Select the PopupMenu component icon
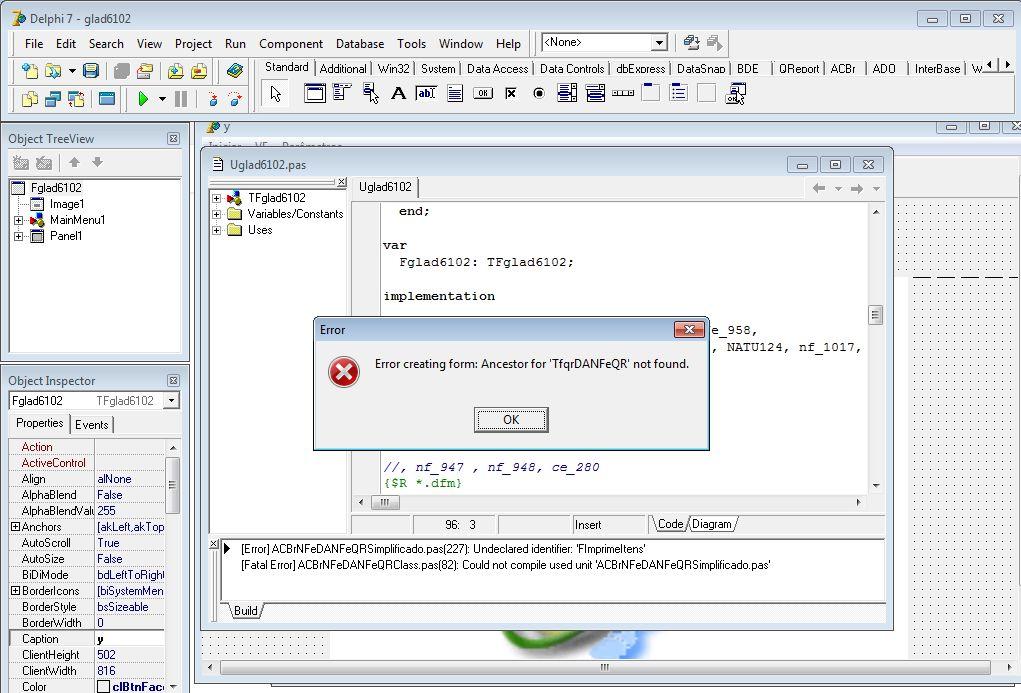The width and height of the screenshot is (1021, 693). tap(371, 93)
